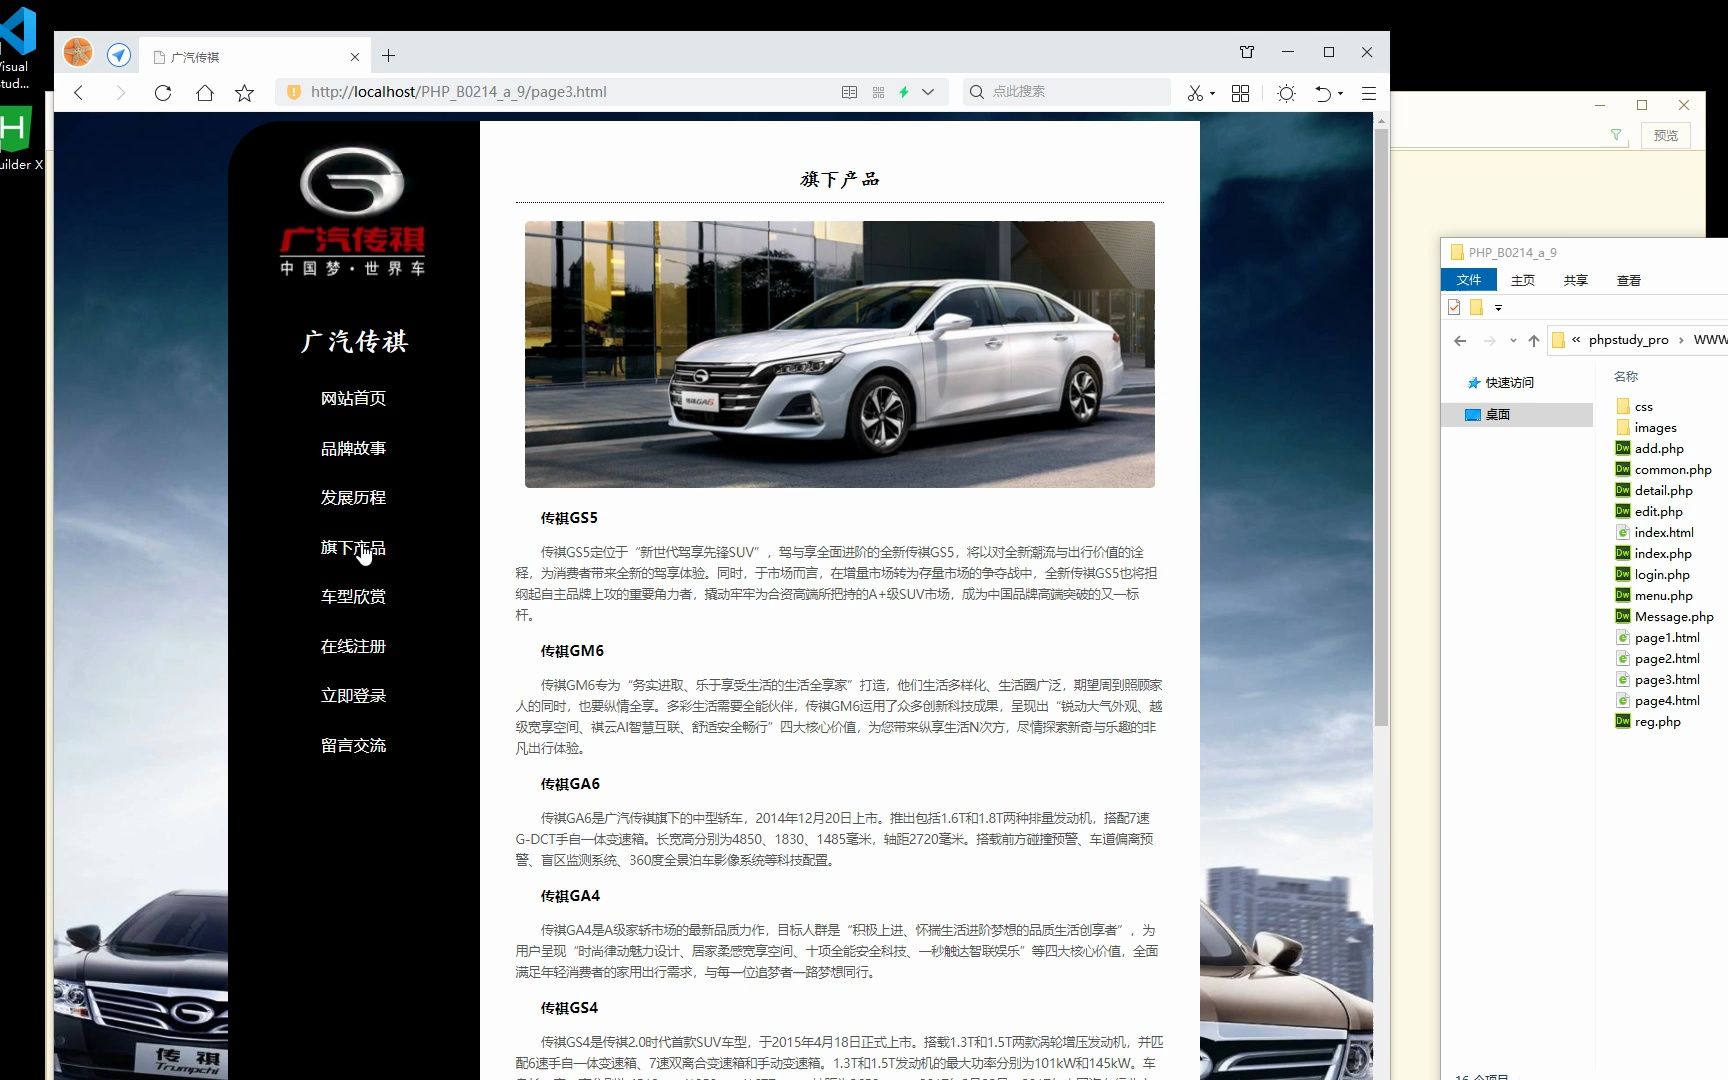Open reader mode icon in the address bar
The height and width of the screenshot is (1080, 1728).
849,92
